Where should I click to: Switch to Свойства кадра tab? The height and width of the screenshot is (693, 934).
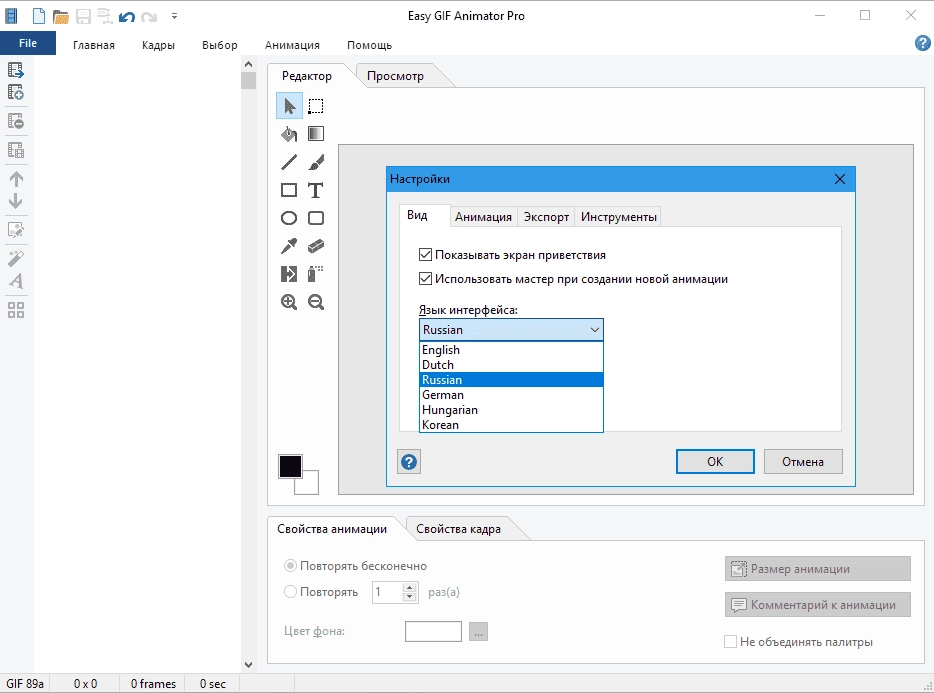(458, 529)
